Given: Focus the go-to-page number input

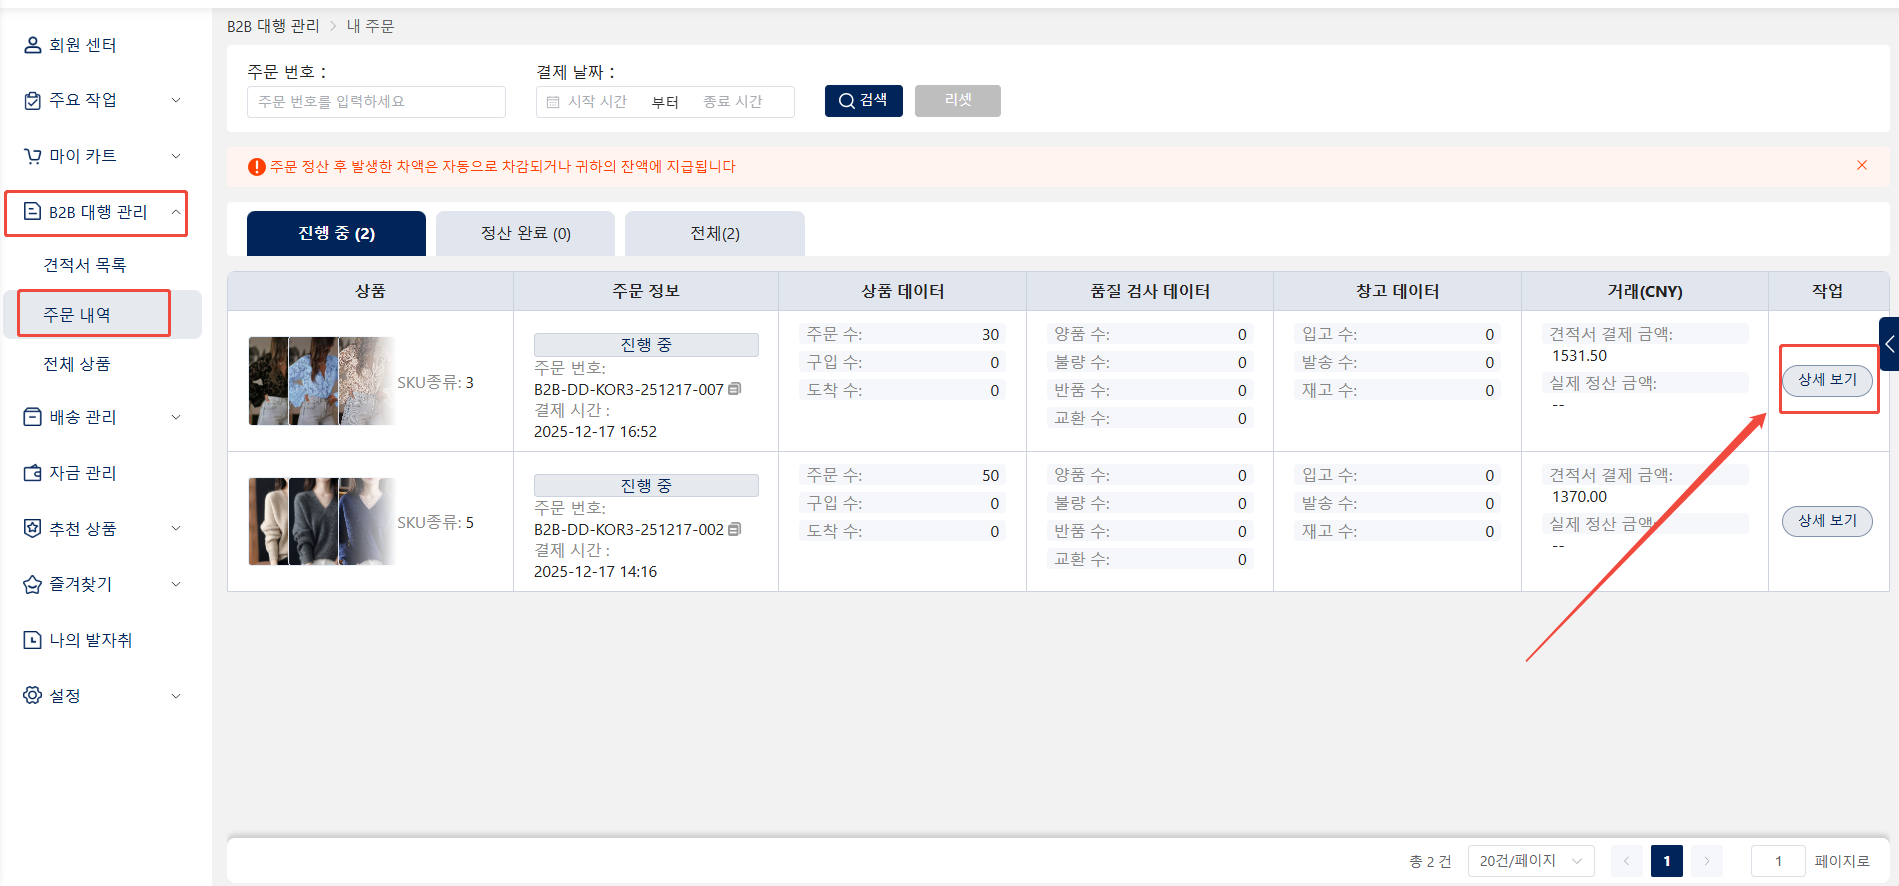Looking at the screenshot, I should click(x=1778, y=861).
